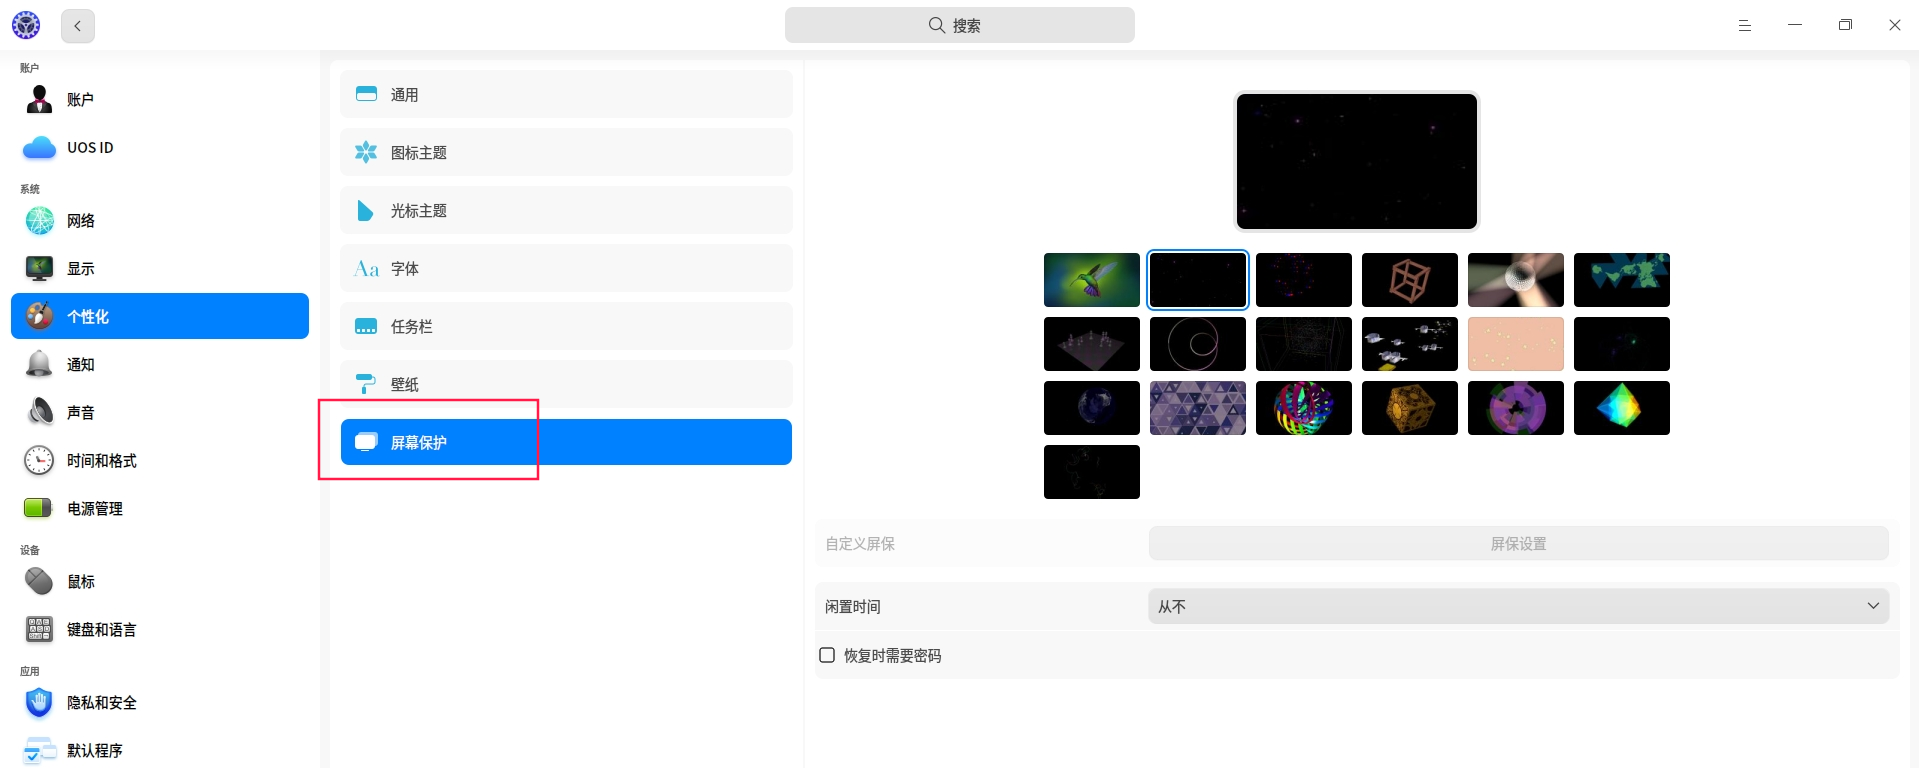Choose the spiral circle screensaver thumbnail
The width and height of the screenshot is (1919, 768).
1198,344
